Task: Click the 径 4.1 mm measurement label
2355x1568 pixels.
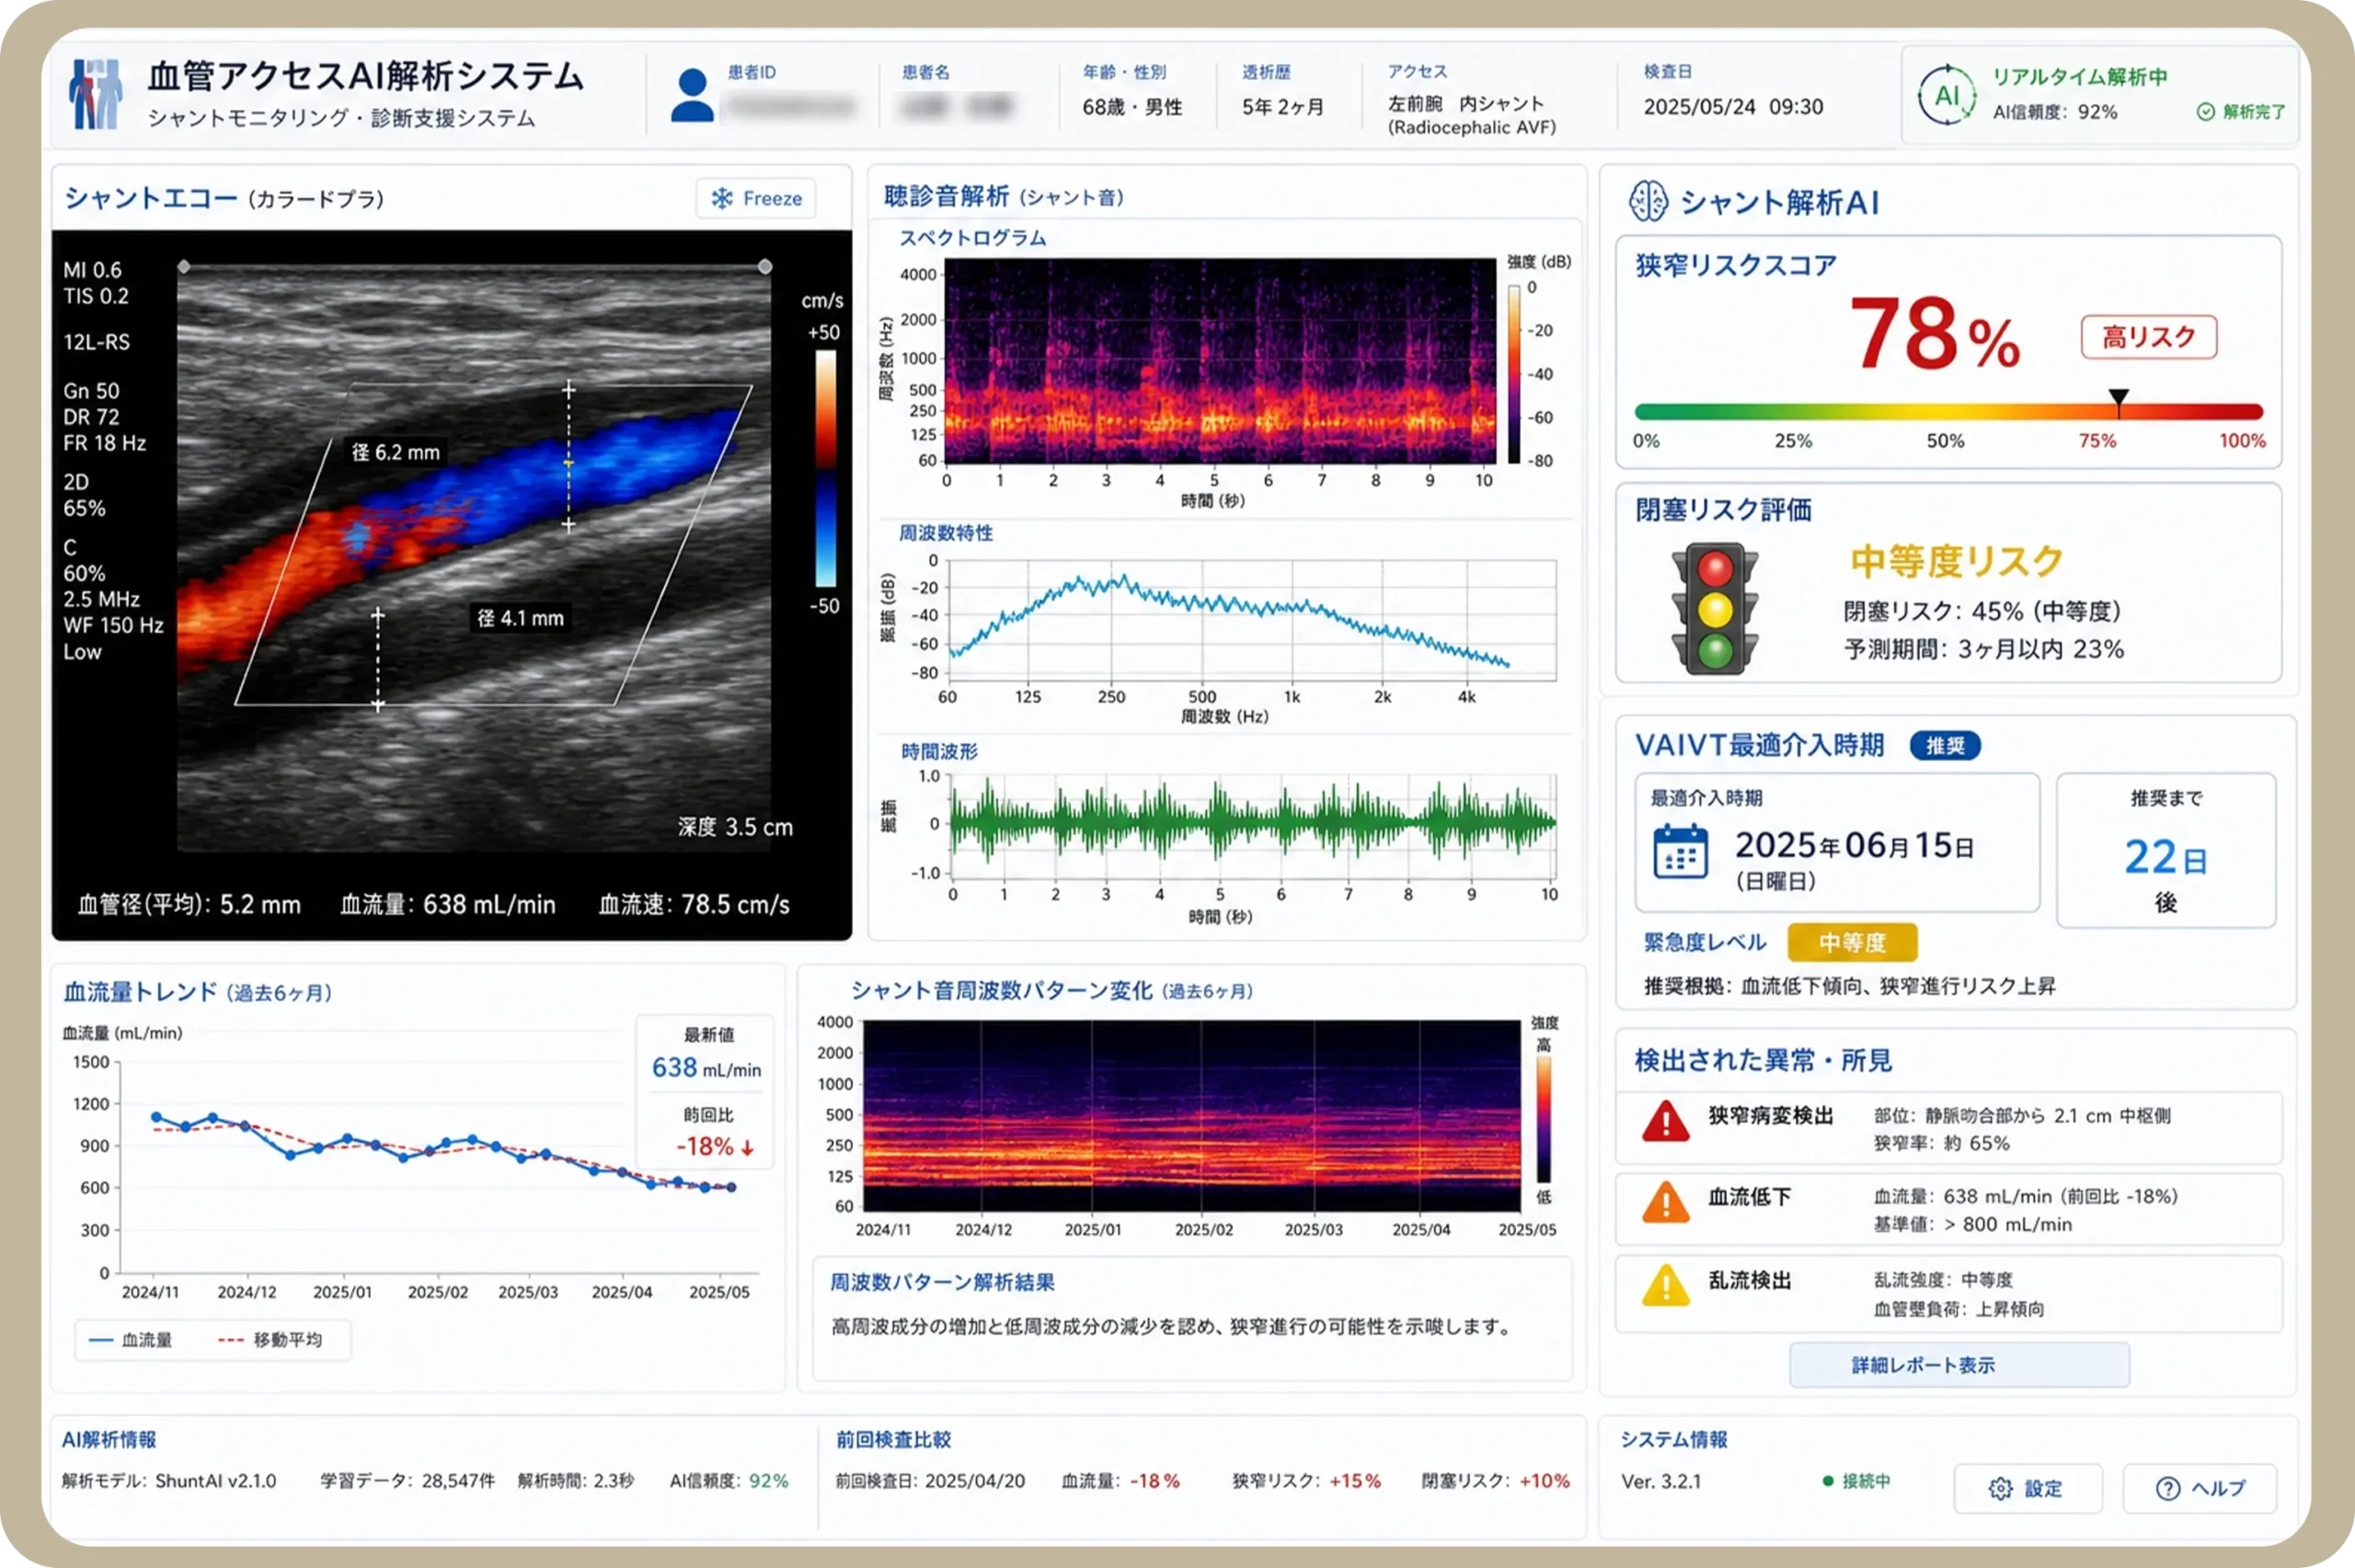Action: [x=520, y=619]
